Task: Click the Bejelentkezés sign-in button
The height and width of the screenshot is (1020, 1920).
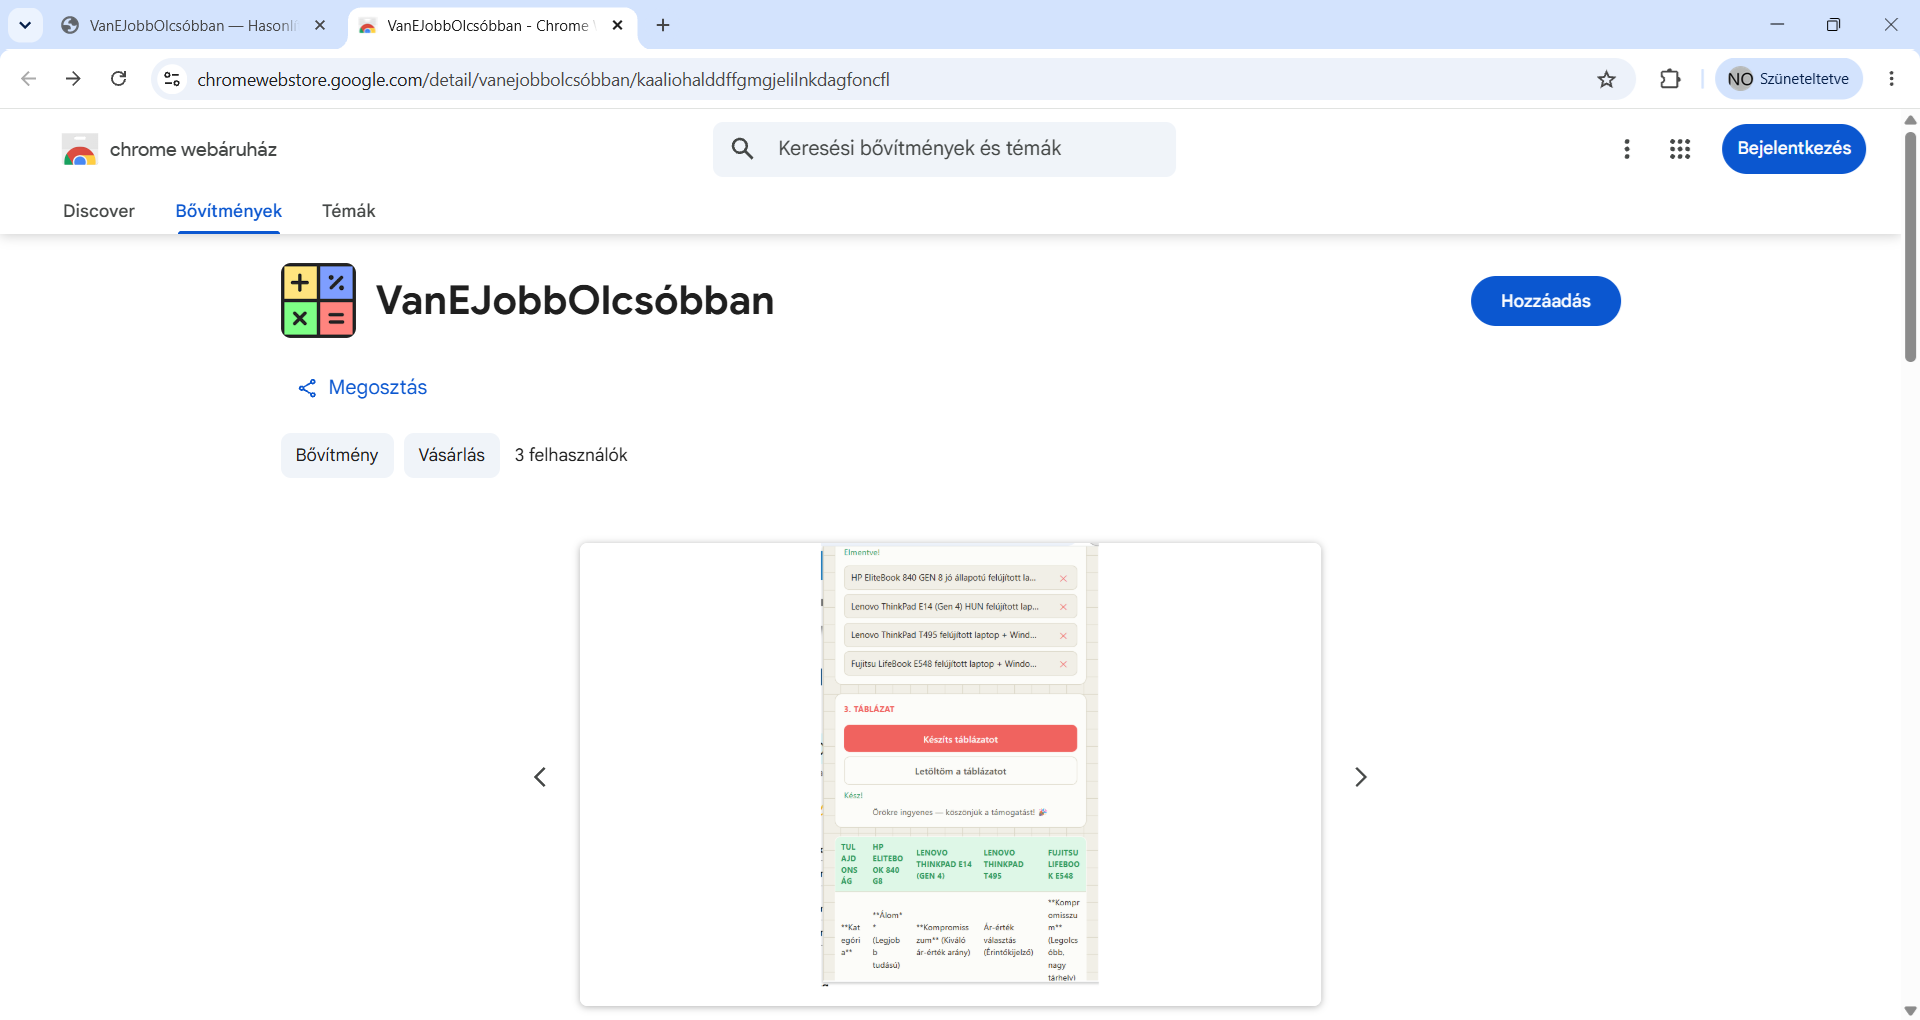Action: 1794,149
